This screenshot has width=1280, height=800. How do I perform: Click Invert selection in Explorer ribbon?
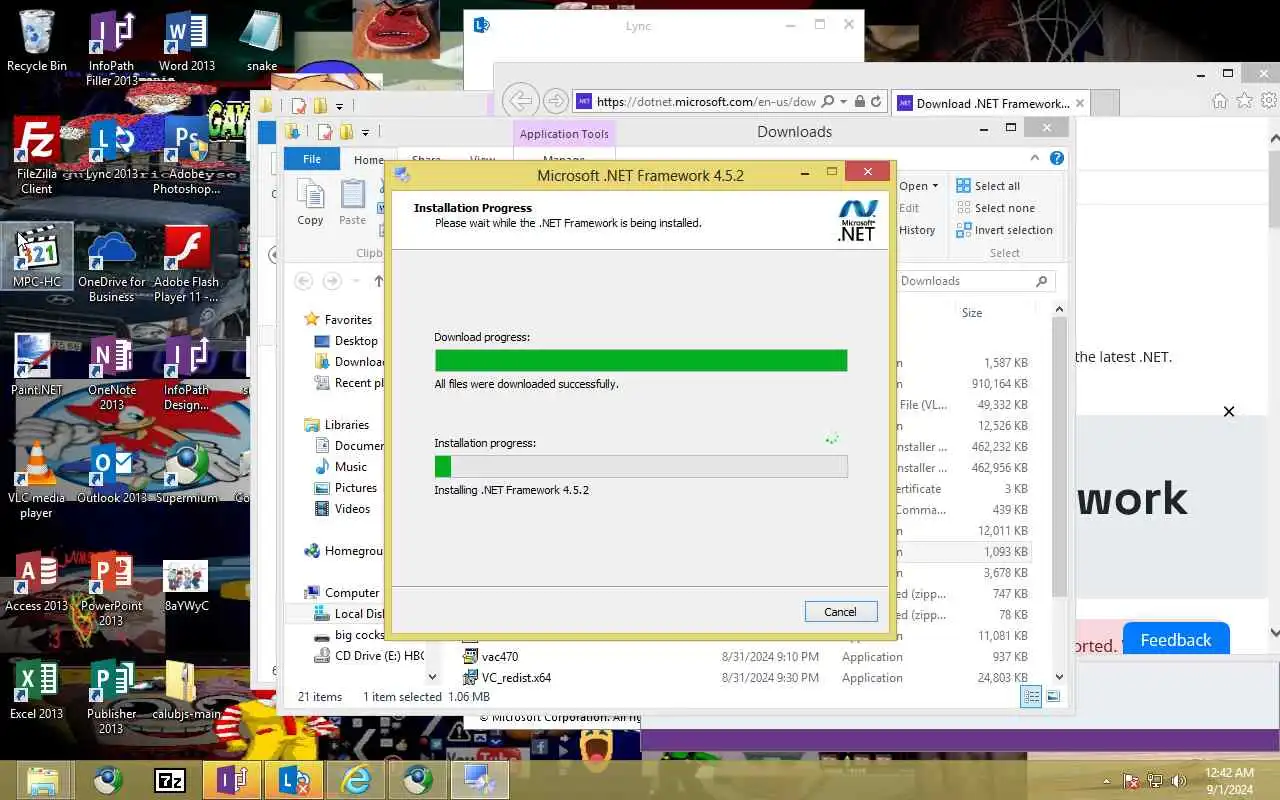pyautogui.click(x=1004, y=230)
